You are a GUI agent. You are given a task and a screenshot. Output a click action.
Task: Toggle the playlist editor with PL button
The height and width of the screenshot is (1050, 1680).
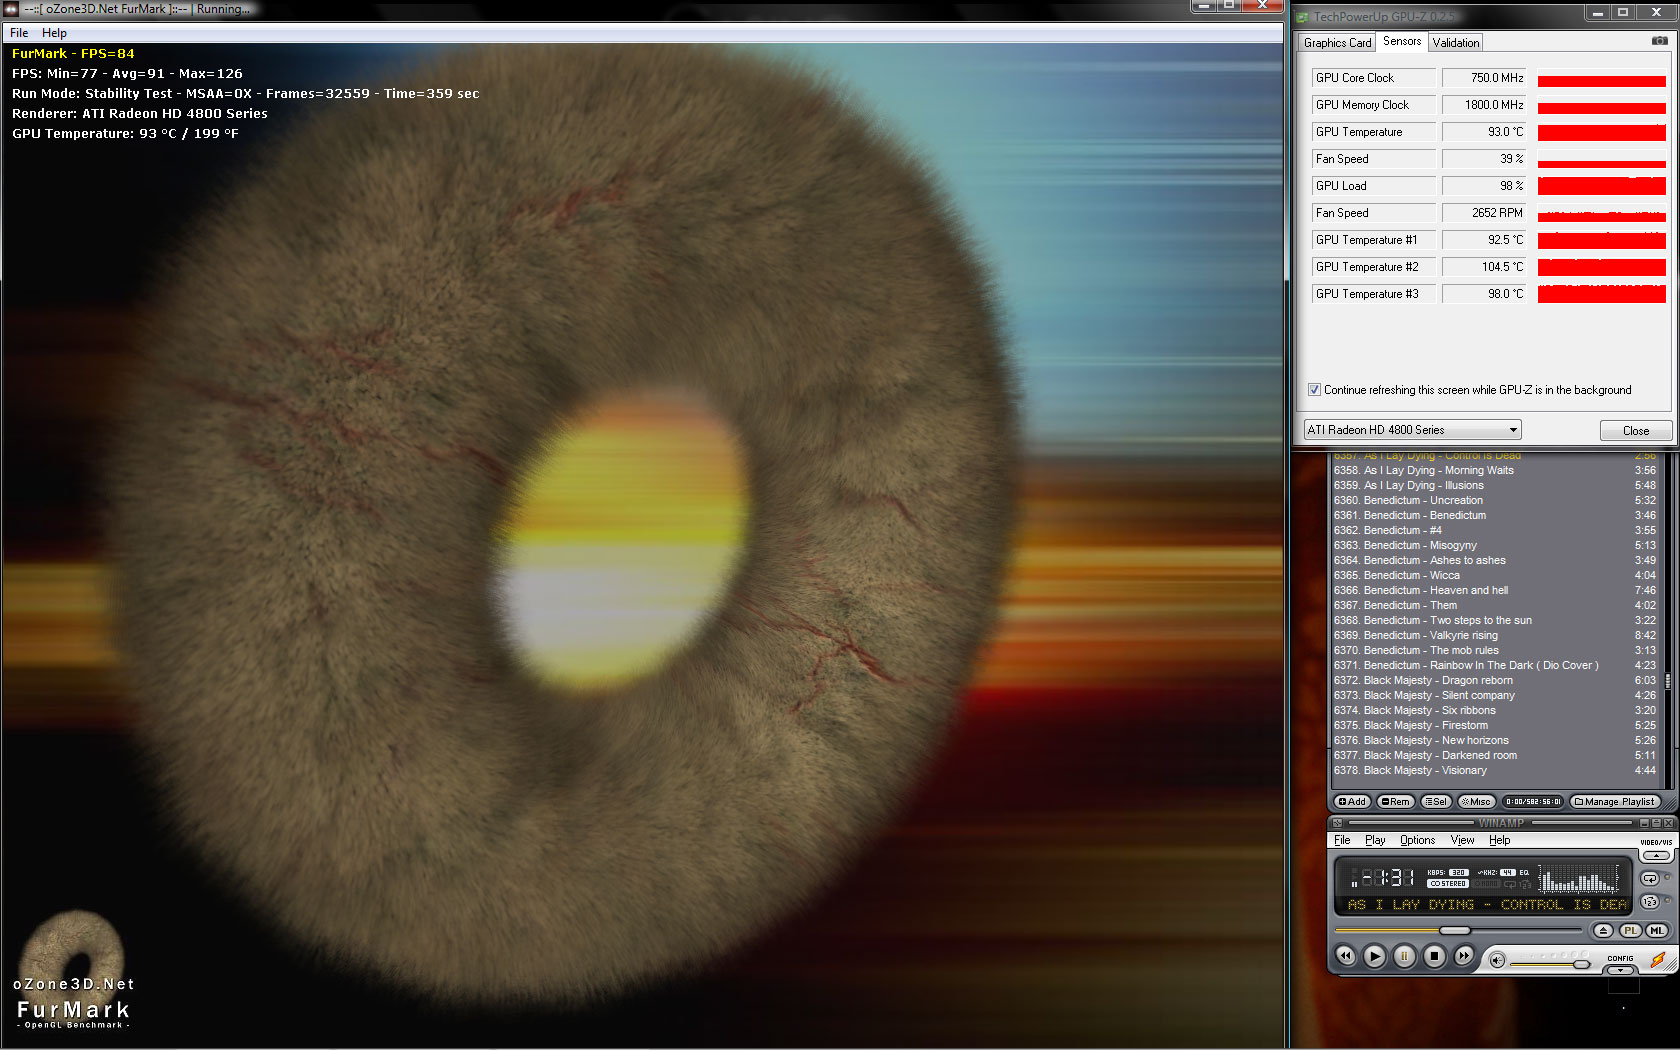(x=1631, y=931)
